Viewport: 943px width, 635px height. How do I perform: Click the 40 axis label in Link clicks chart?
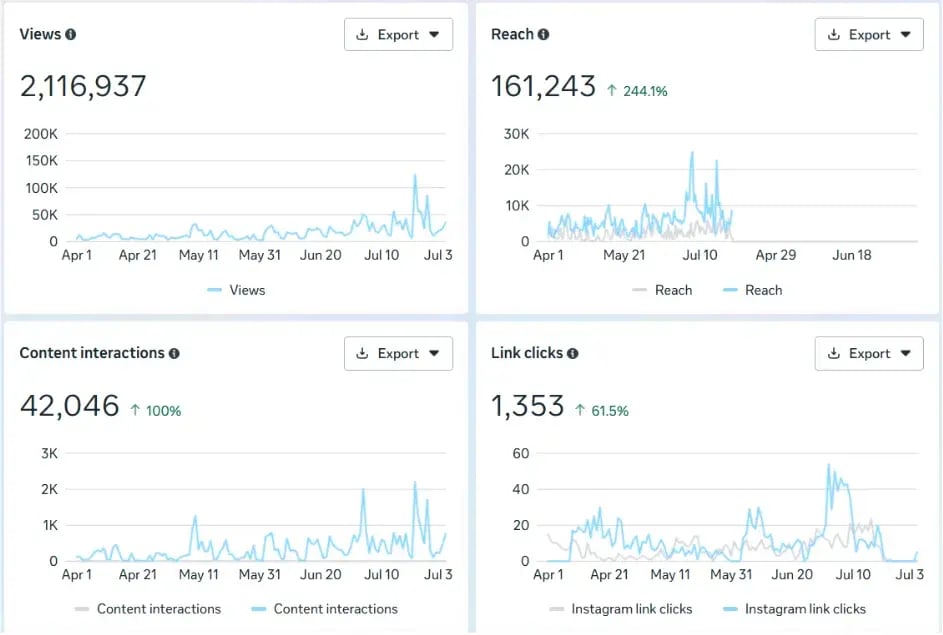point(521,489)
